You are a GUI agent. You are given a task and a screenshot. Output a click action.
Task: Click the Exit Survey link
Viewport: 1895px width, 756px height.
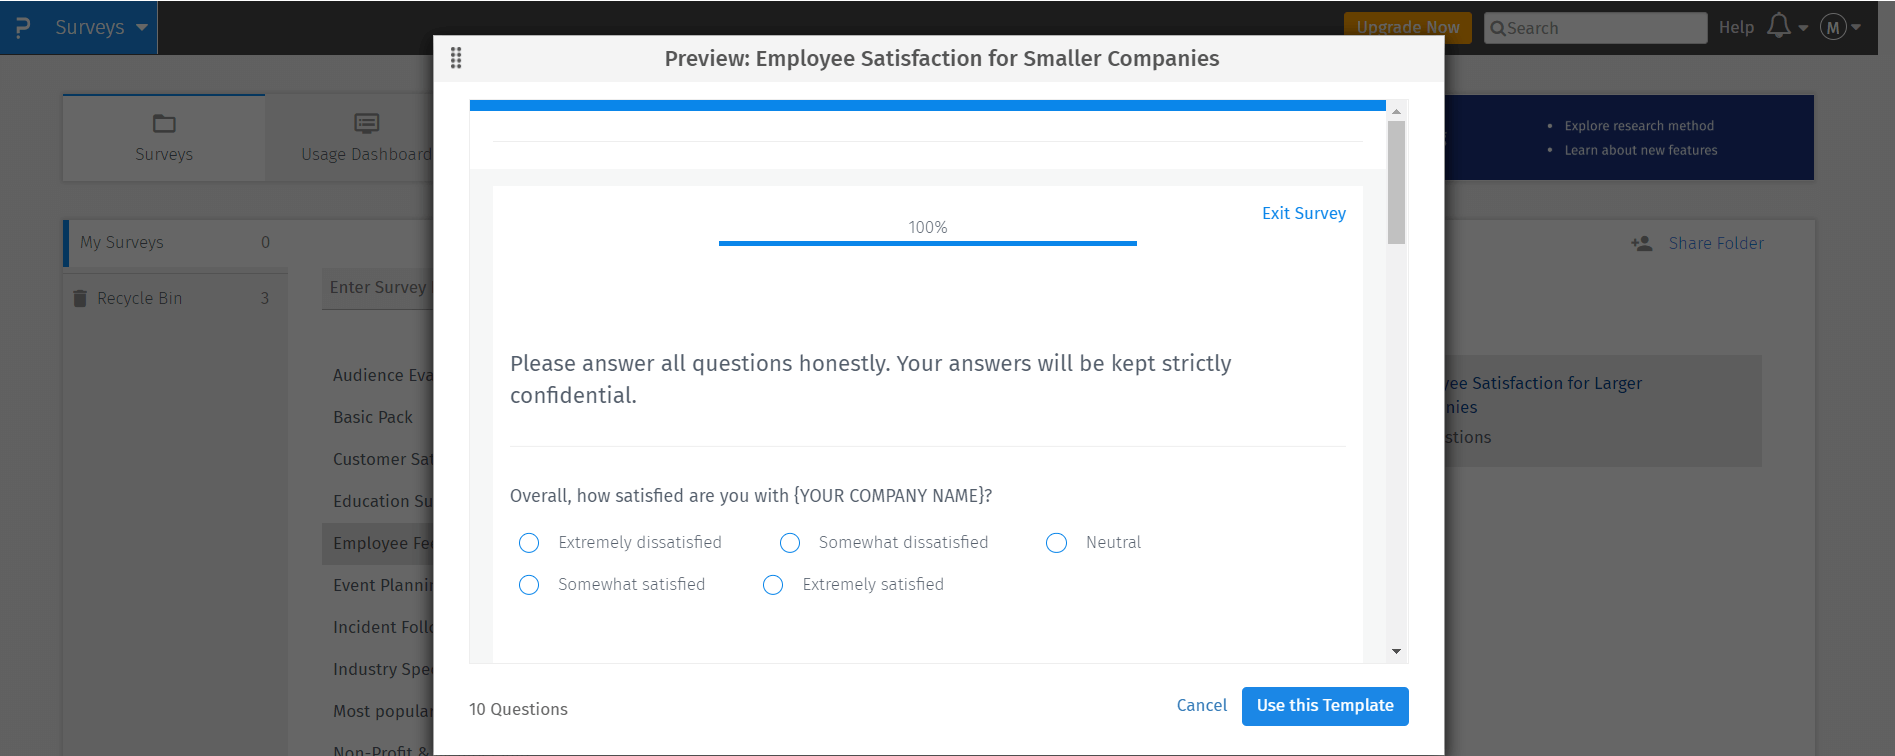[1303, 213]
